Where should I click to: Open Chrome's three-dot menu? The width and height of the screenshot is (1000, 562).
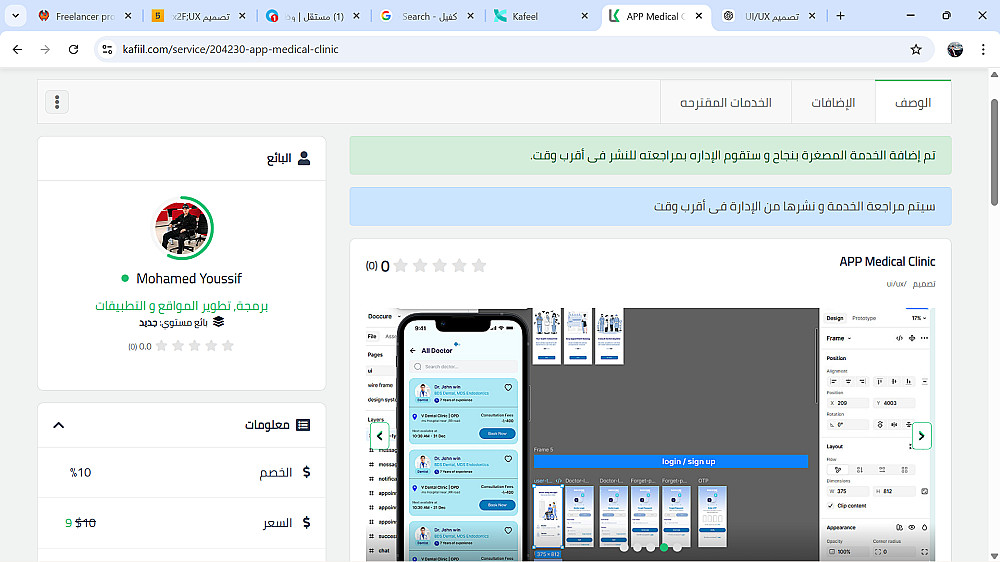[x=983, y=49]
